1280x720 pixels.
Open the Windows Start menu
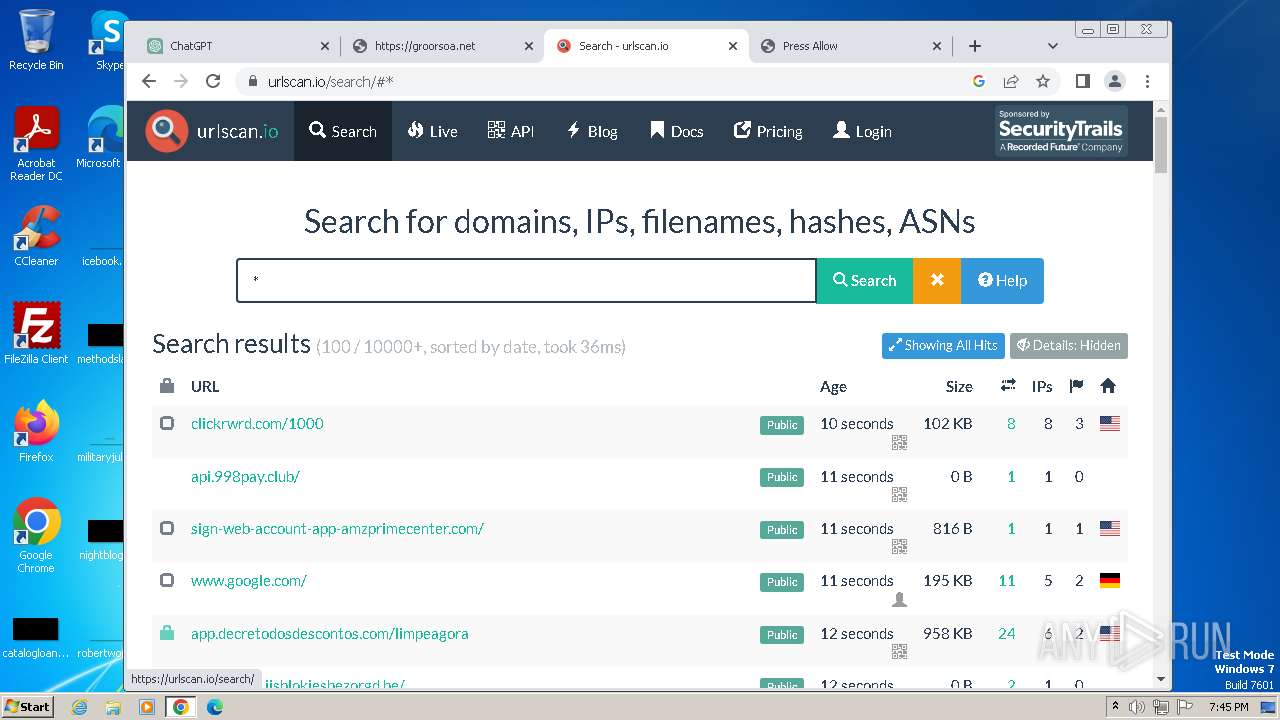pos(28,706)
